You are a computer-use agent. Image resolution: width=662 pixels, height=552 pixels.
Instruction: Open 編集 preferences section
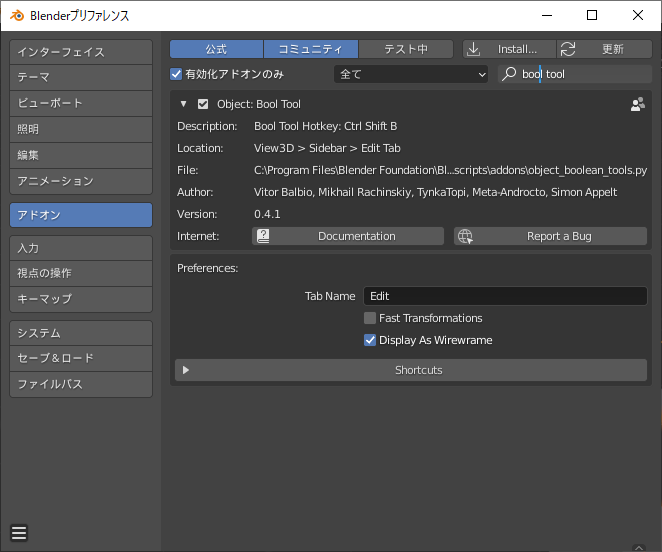coord(81,155)
